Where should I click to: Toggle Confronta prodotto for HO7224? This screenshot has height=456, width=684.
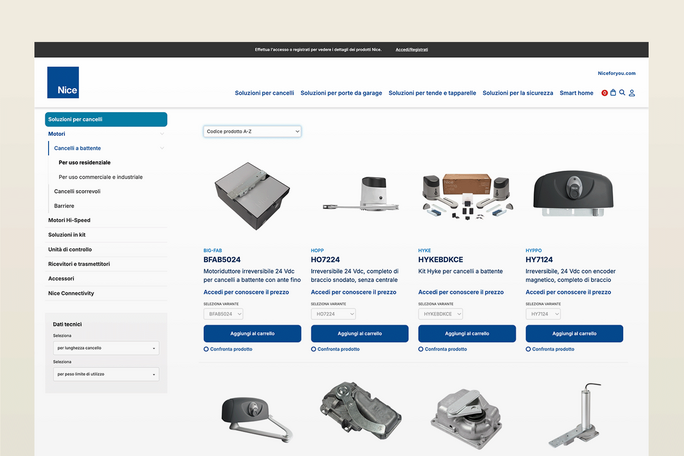(314, 349)
